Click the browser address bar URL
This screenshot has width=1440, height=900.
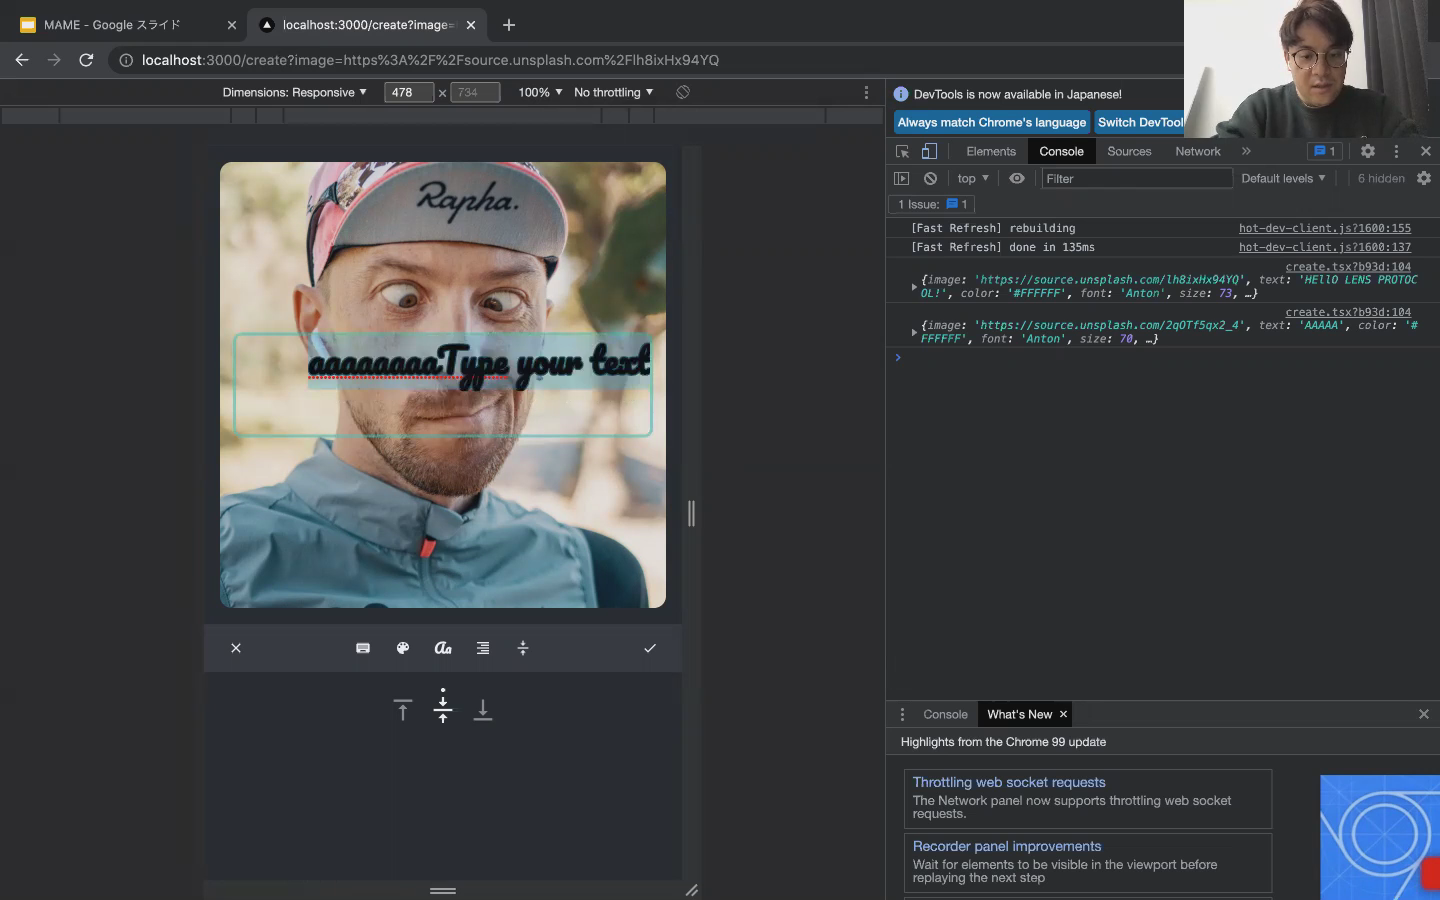pyautogui.click(x=430, y=60)
